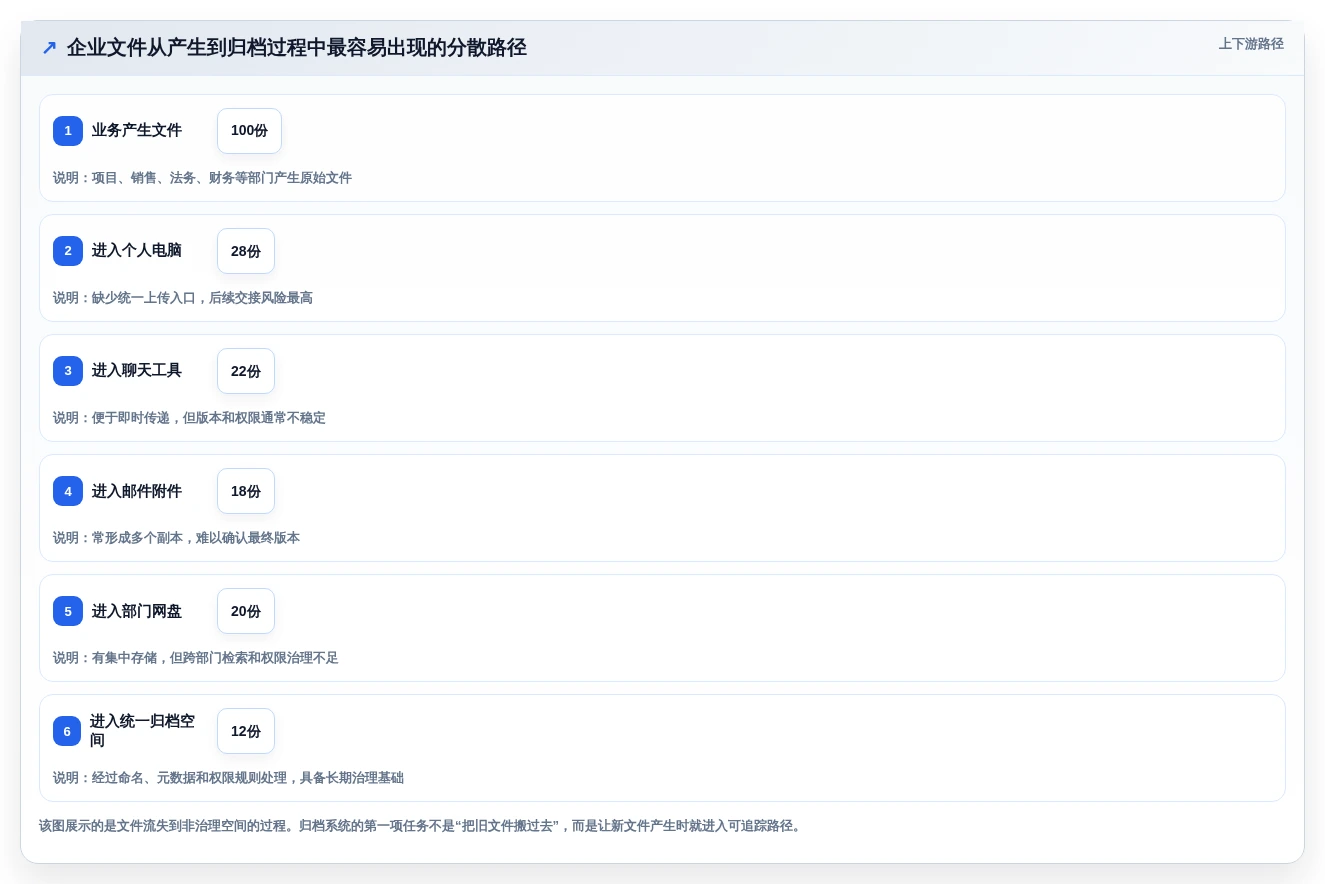Click the 100份 value pill
Viewport: 1325px width, 884px height.
tap(249, 131)
